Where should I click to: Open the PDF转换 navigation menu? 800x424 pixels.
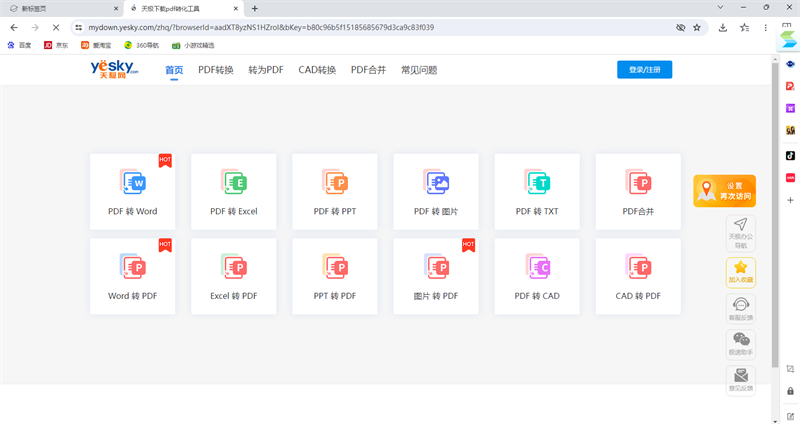point(216,70)
